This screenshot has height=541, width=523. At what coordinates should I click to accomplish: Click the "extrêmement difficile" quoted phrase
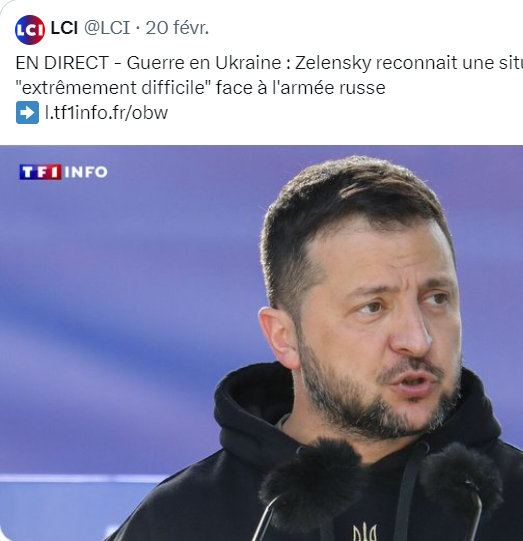point(113,88)
